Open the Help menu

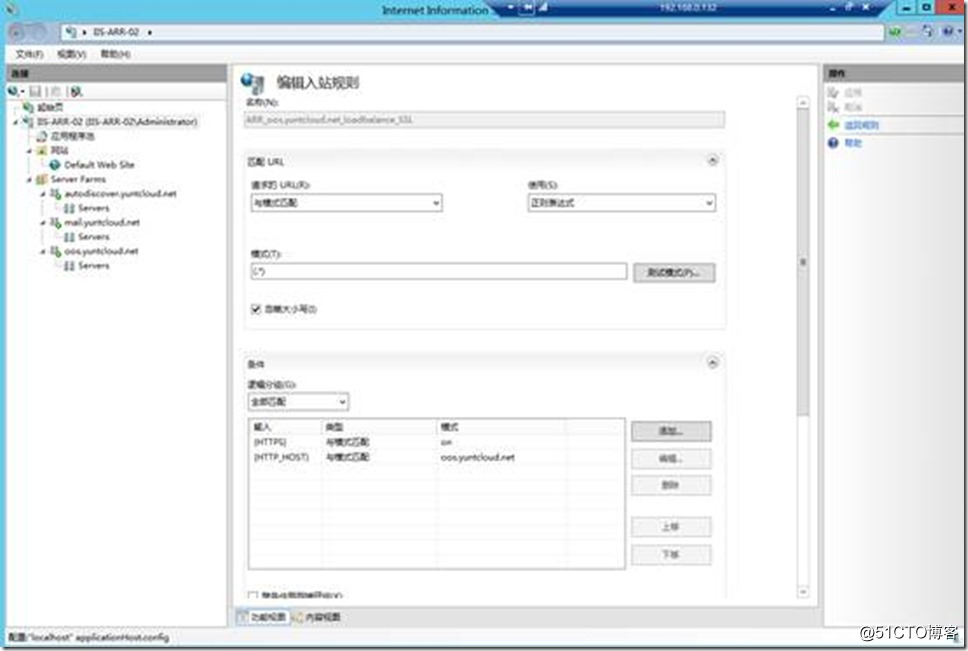pyautogui.click(x=115, y=54)
